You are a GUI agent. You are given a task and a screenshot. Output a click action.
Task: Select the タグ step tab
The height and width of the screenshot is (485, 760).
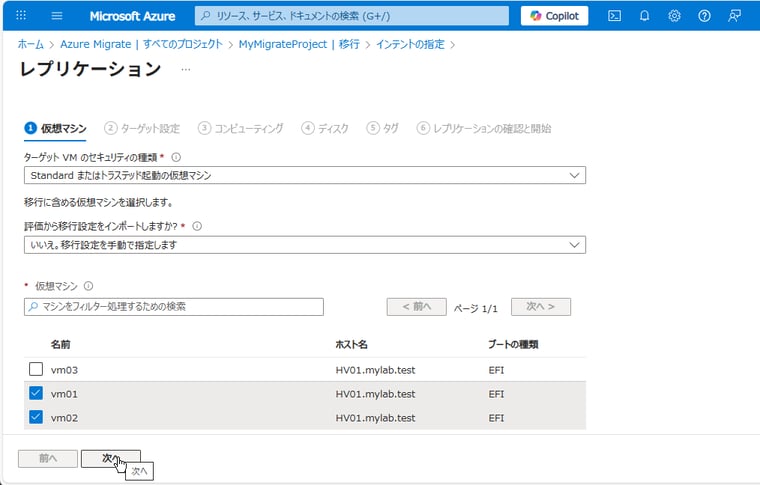pos(382,128)
